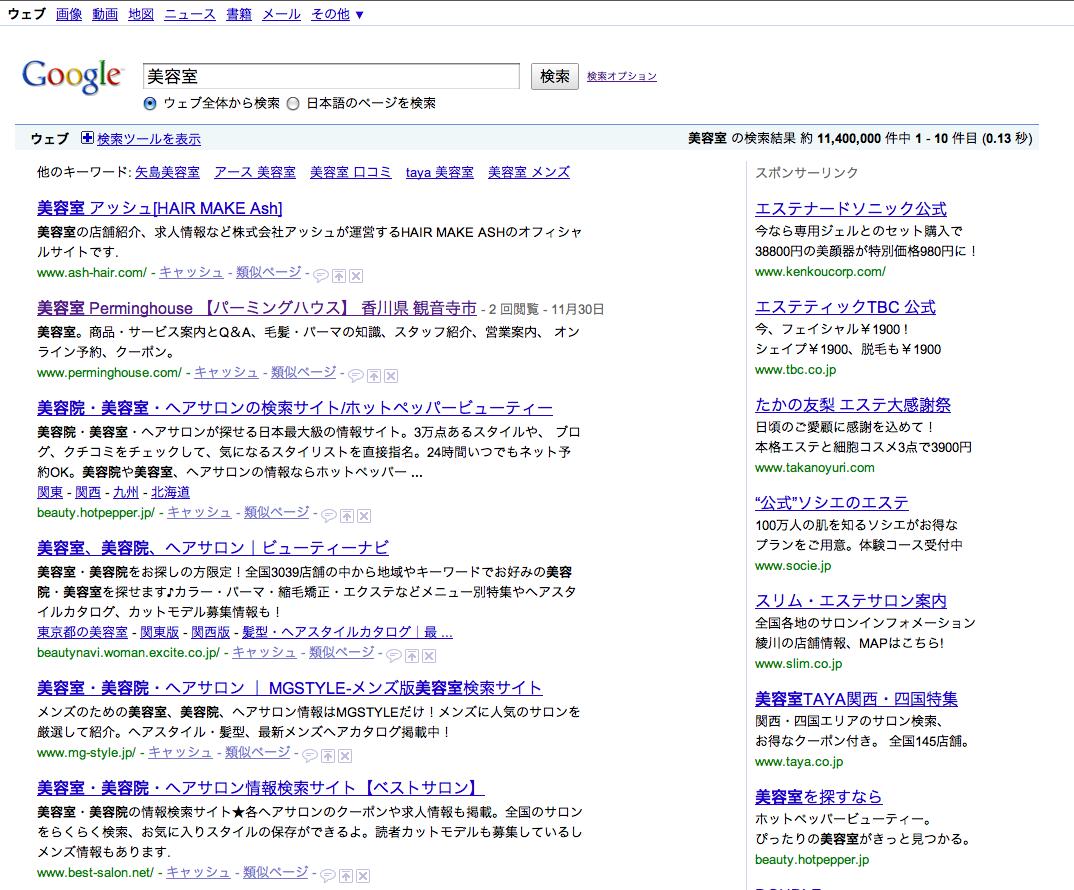Image resolution: width=1074 pixels, height=890 pixels.
Task: Comment on www.best-salon.net result
Action: (328, 876)
